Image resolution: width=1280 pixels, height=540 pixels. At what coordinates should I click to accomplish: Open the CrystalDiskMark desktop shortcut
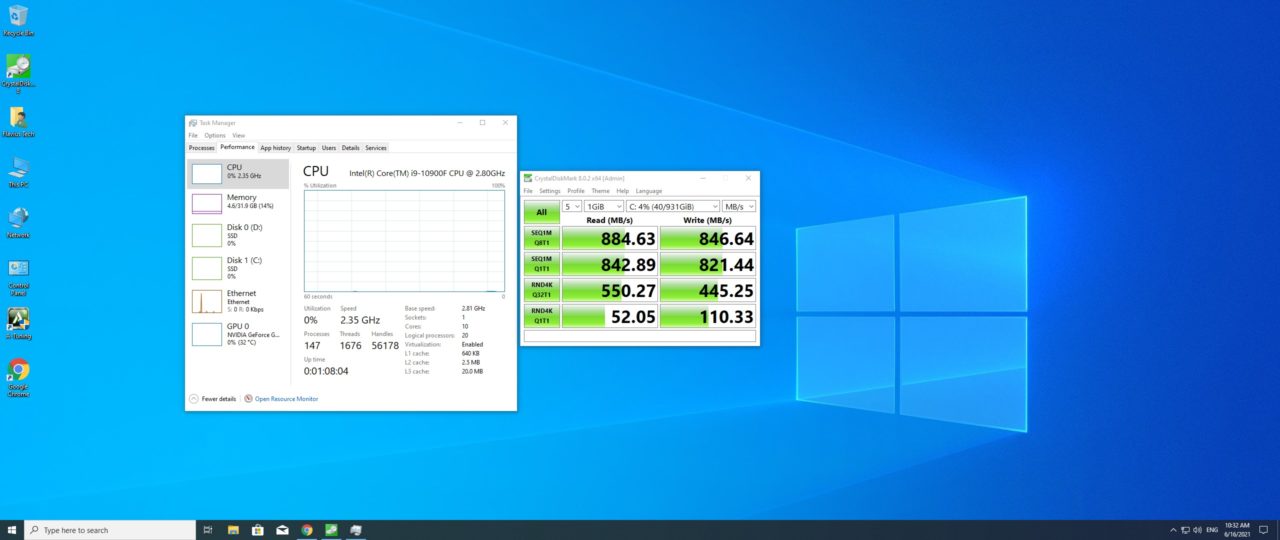pos(18,73)
